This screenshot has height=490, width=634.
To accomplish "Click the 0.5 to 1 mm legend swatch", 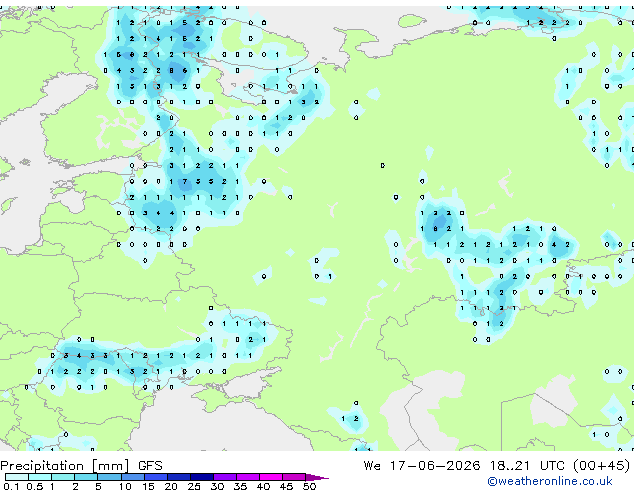I will 40,477.
